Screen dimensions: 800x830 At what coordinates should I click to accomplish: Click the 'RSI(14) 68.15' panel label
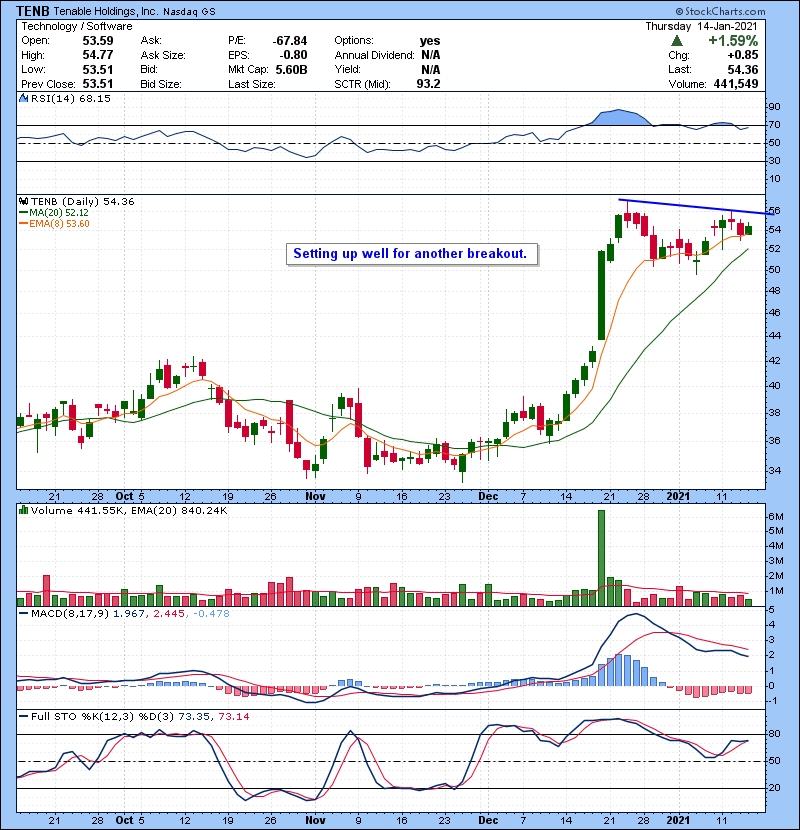(70, 98)
